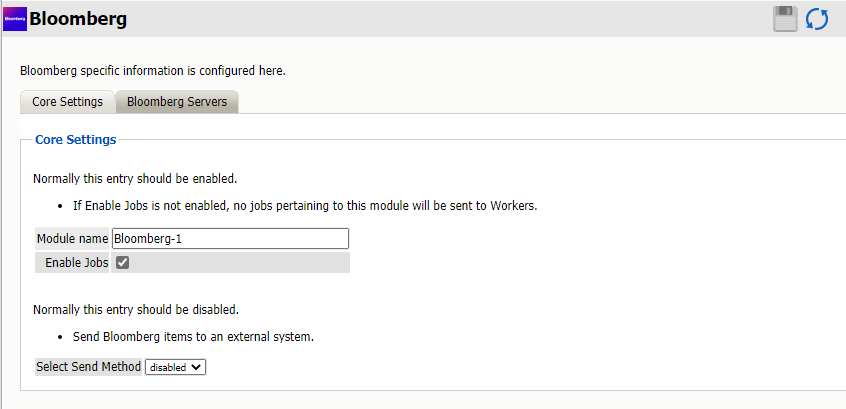Click into the Module name text field
Image resolution: width=846 pixels, height=409 pixels.
coord(230,239)
